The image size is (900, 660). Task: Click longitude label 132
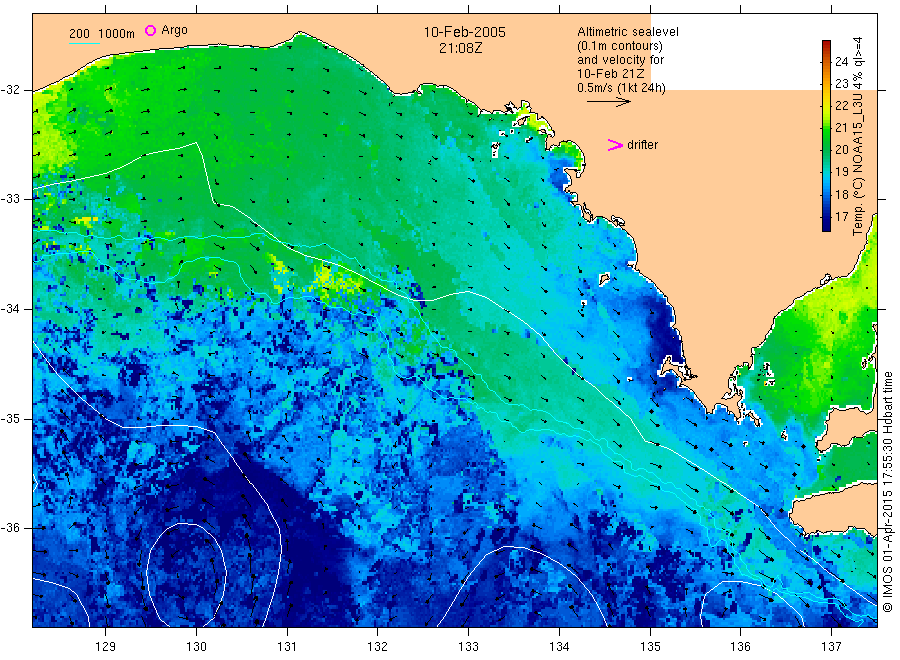click(377, 647)
